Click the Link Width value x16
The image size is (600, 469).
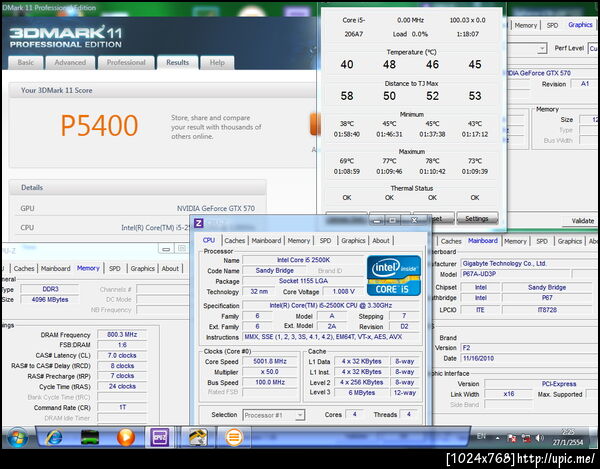[x=509, y=394]
